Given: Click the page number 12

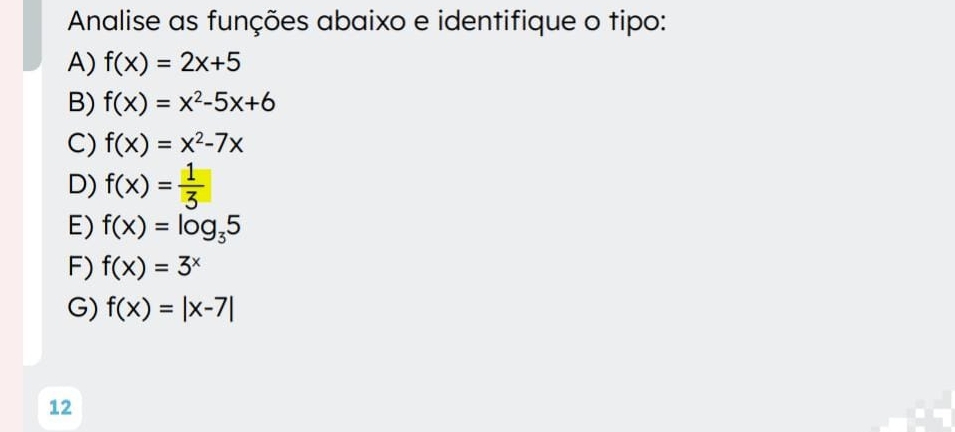Looking at the screenshot, I should [x=60, y=406].
